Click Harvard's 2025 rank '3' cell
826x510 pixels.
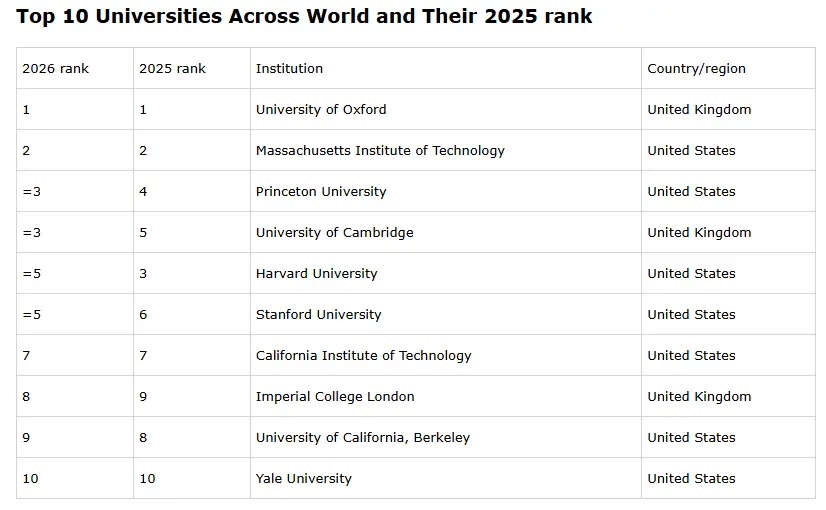pyautogui.click(x=143, y=274)
